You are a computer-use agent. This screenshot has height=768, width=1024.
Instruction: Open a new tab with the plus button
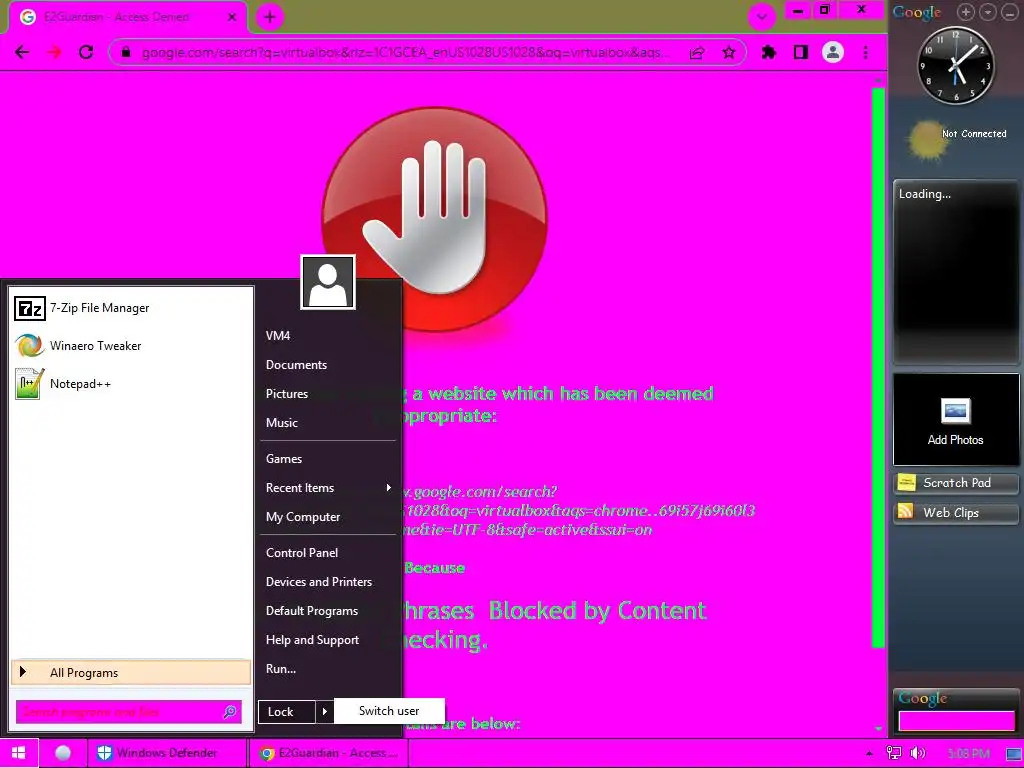click(270, 17)
